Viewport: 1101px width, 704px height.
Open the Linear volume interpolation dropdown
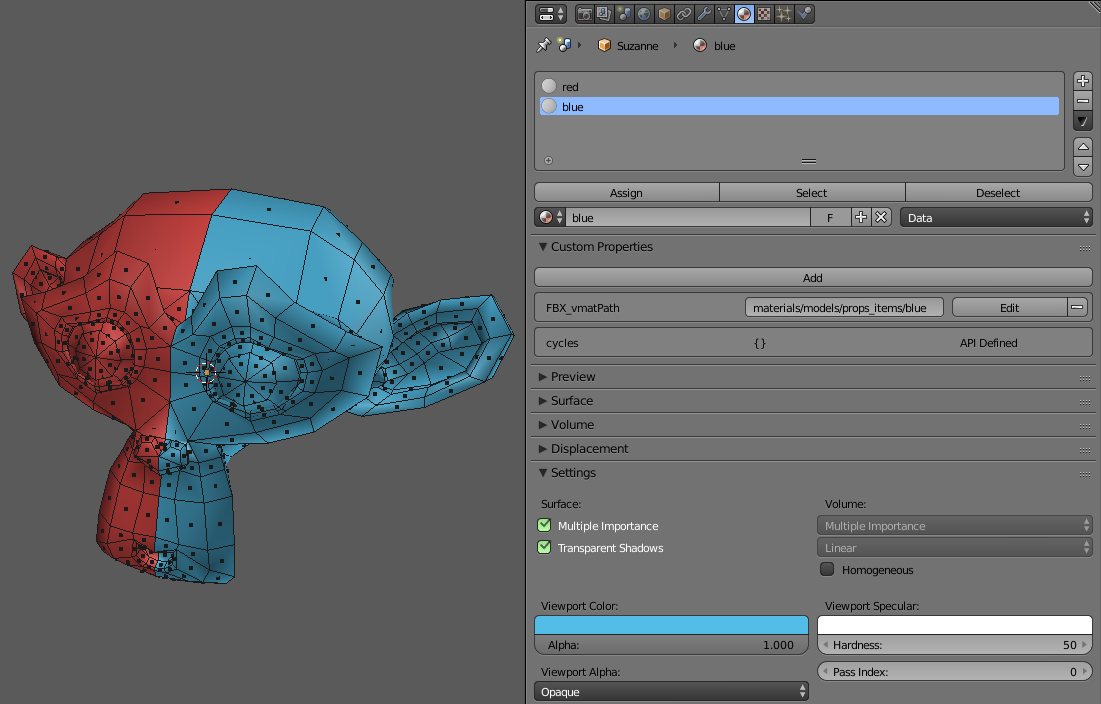[x=955, y=547]
